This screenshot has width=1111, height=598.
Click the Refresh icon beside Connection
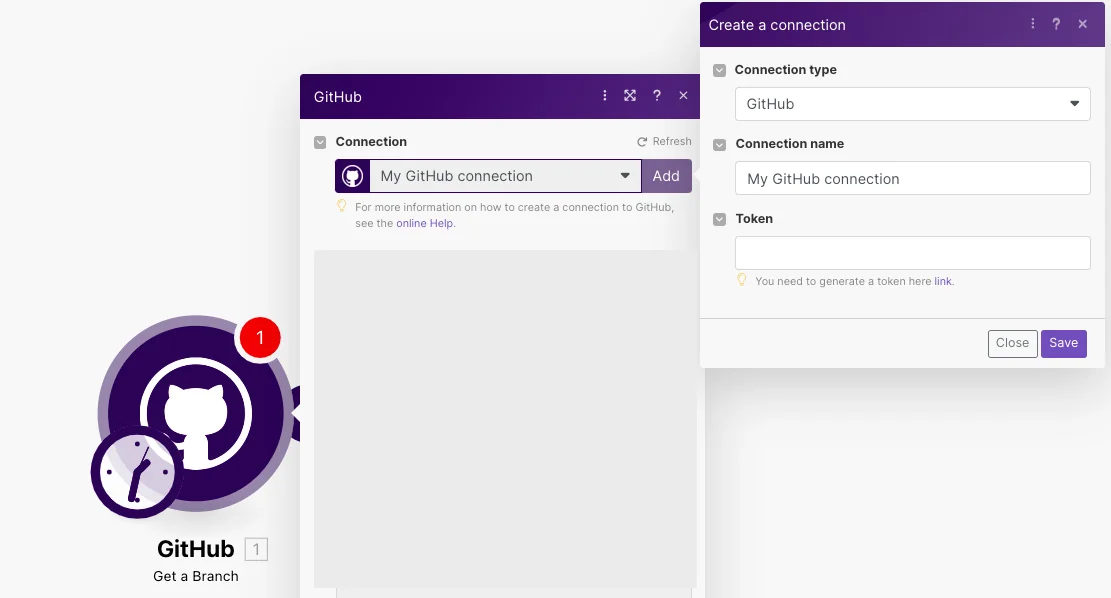pos(642,142)
